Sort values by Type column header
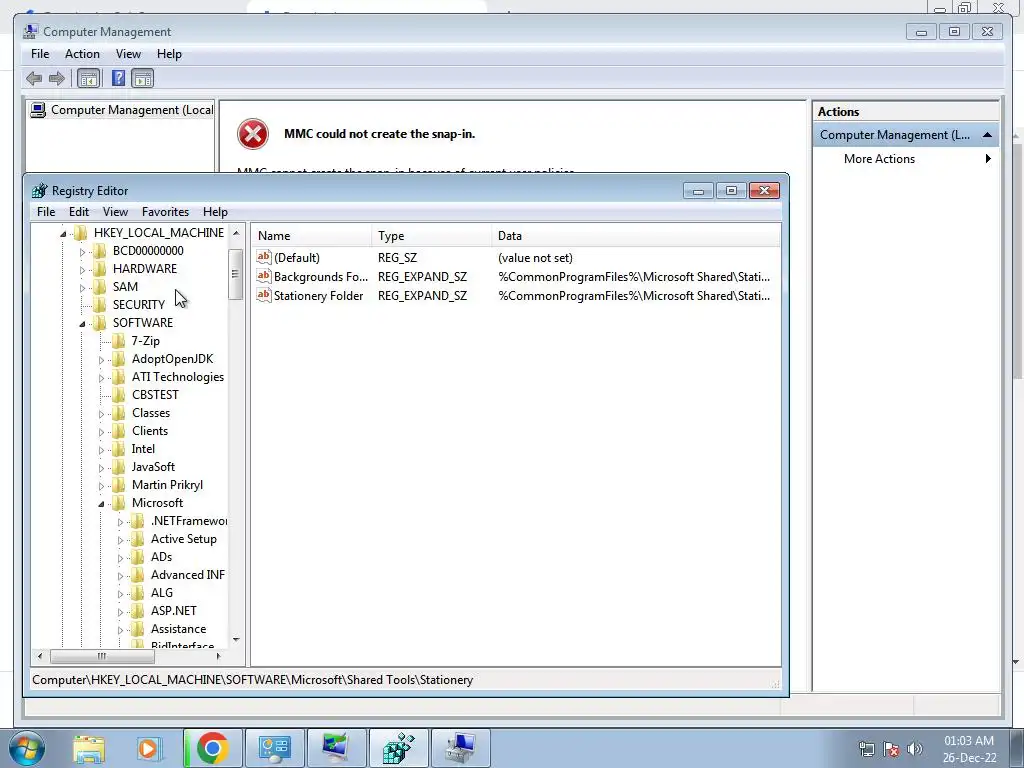Image resolution: width=1024 pixels, height=768 pixels. (x=432, y=236)
